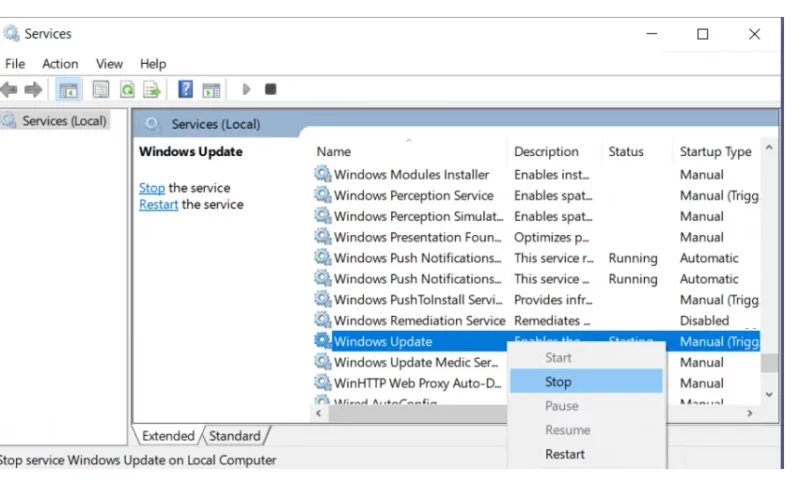Choose Start in the context menu
800x500 pixels.
[586, 358]
